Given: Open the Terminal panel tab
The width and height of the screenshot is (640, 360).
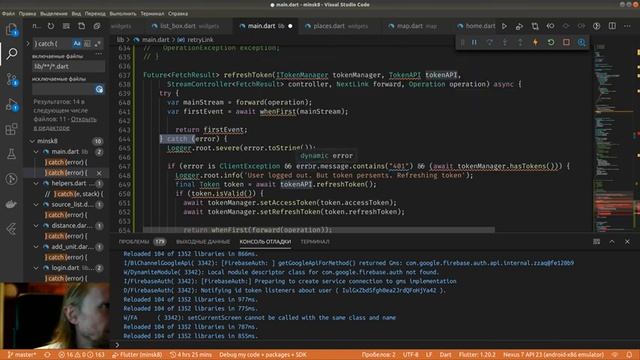Looking at the screenshot, I should [315, 242].
